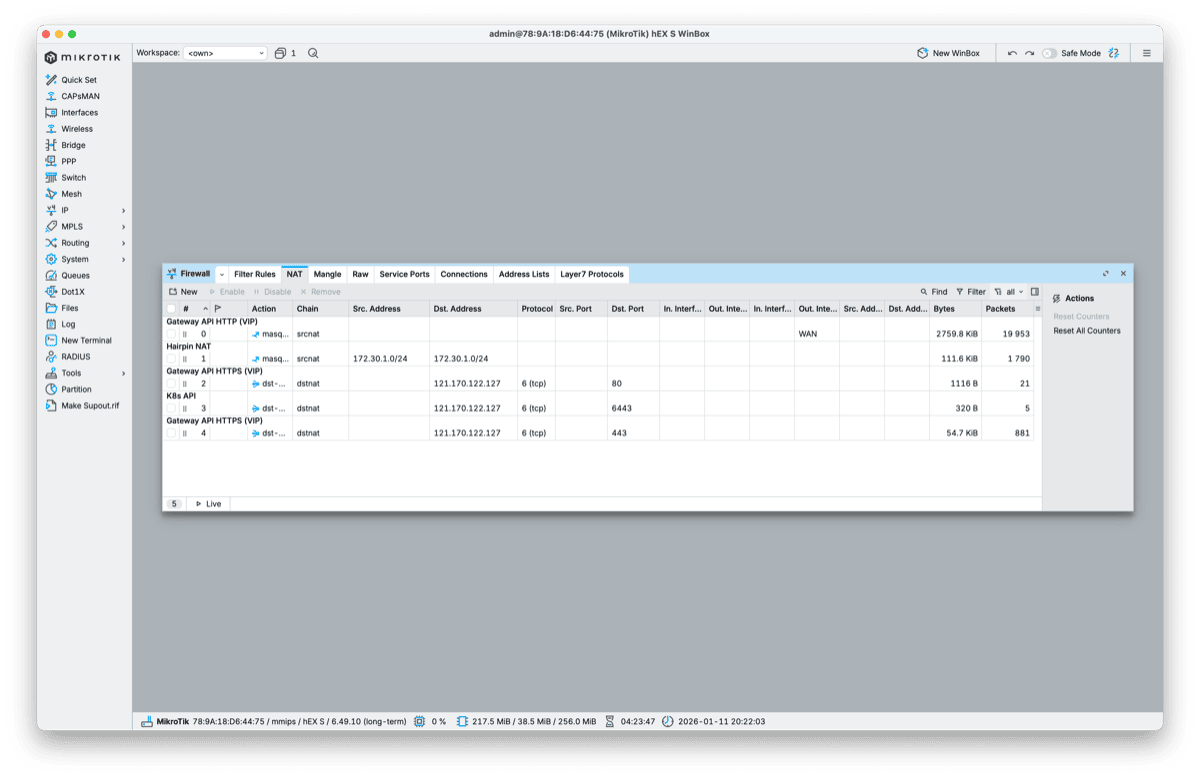
Task: Open the 'all' interface filter dropdown
Action: click(1010, 291)
